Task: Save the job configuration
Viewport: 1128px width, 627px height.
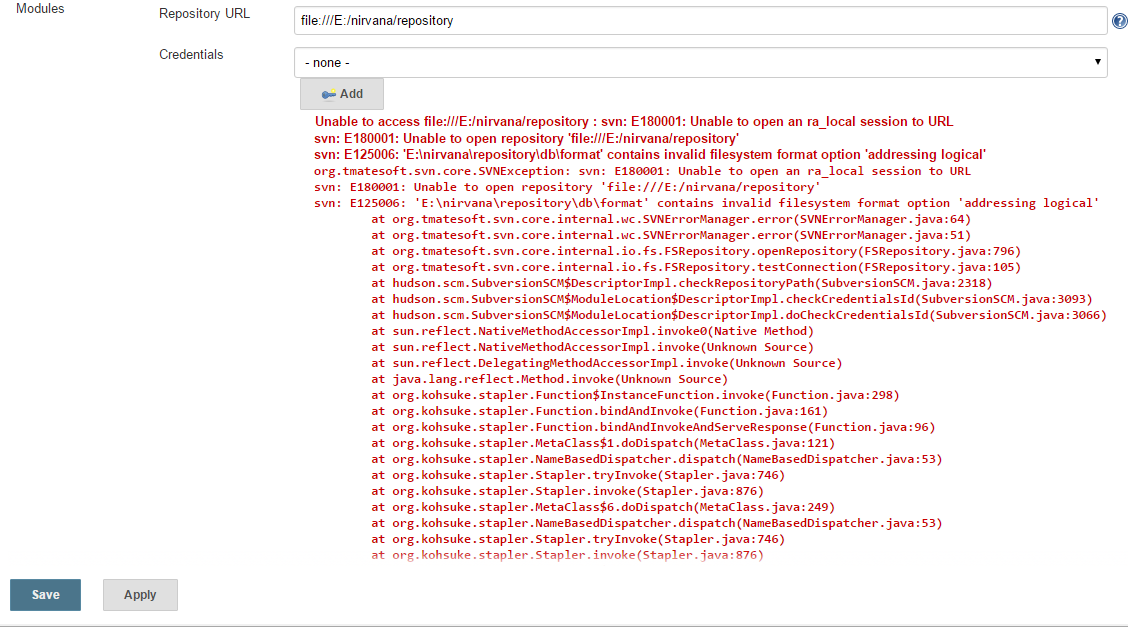Action: pos(45,594)
